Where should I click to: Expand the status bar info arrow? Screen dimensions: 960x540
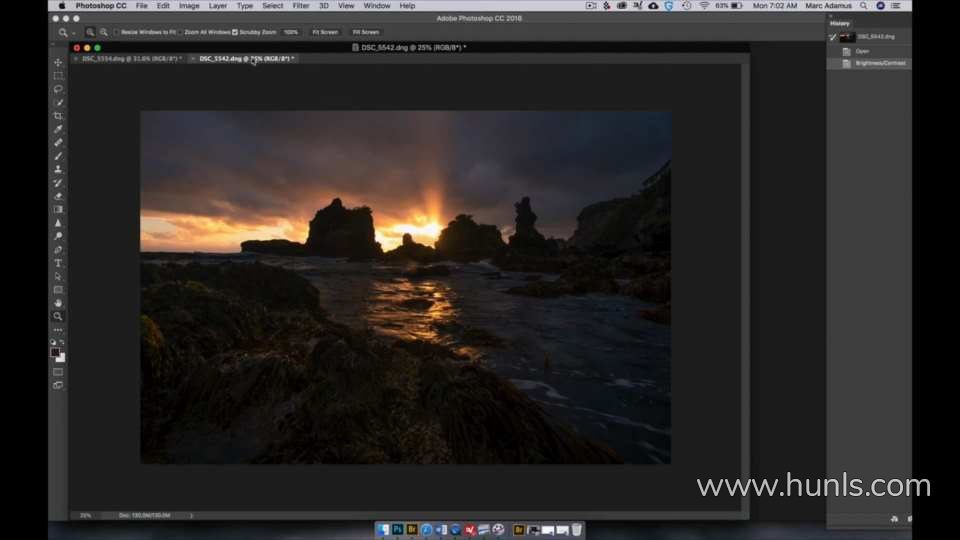(x=191, y=515)
